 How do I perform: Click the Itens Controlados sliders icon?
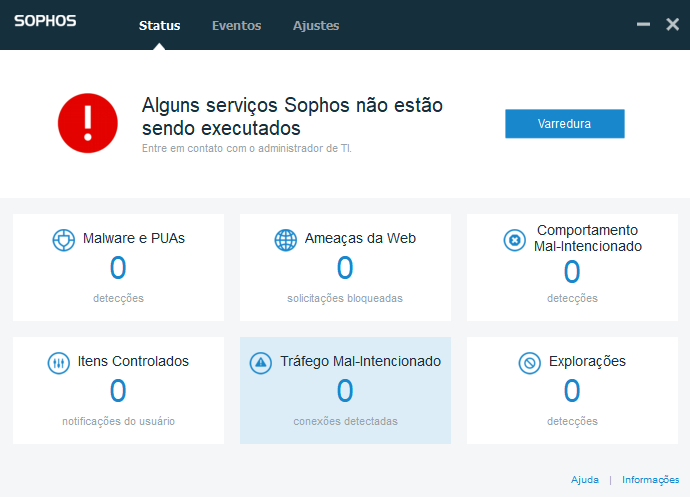(59, 363)
